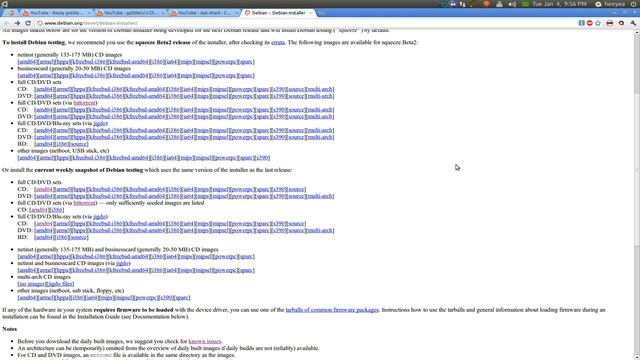Click the Facebook extension icon
This screenshot has height=360, width=640.
(582, 23)
